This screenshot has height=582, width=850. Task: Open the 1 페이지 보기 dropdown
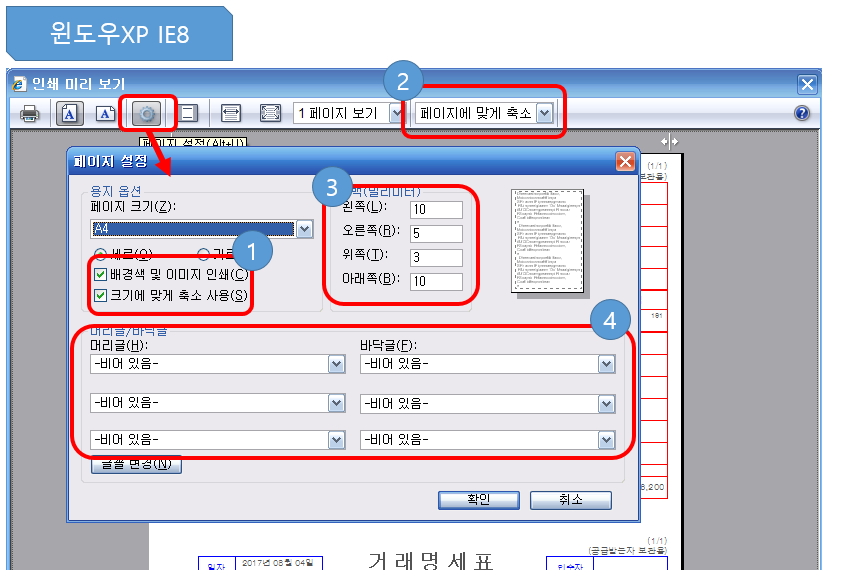coord(397,113)
